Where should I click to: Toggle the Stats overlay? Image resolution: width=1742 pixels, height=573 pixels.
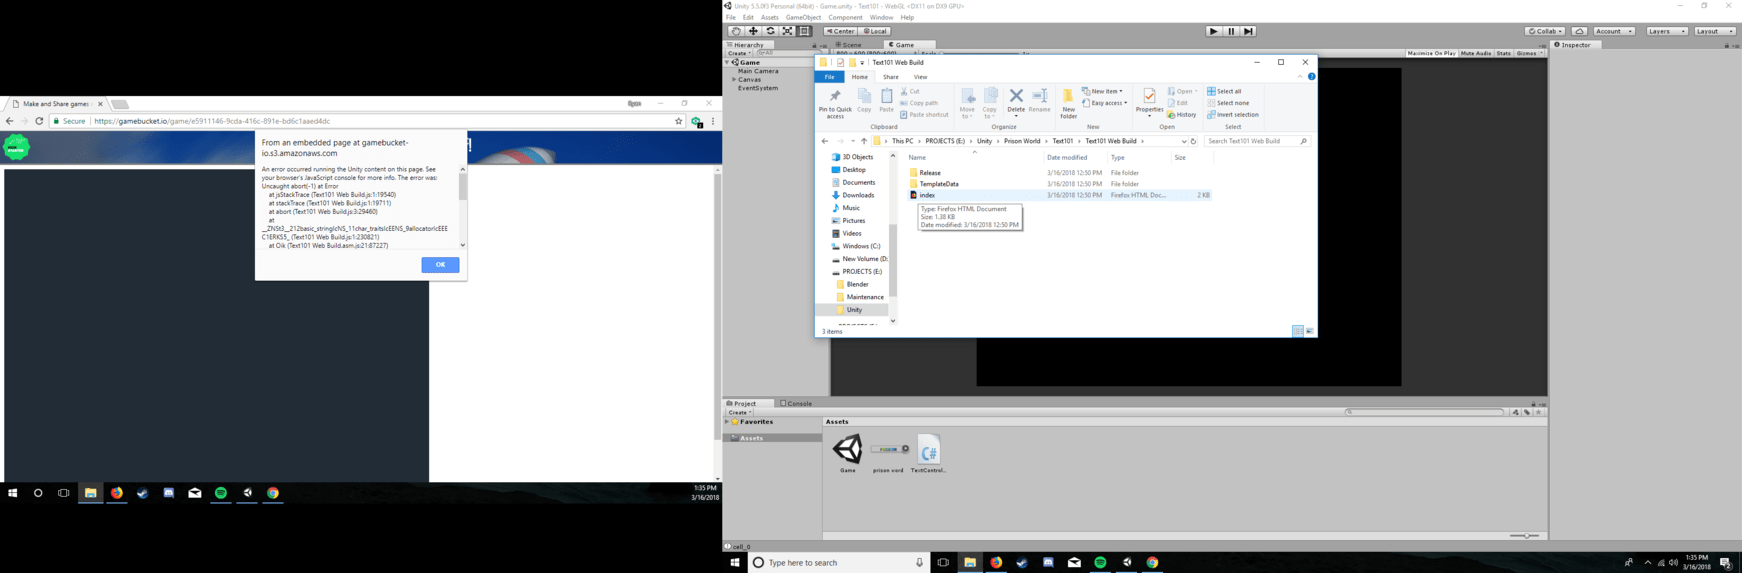pos(1503,53)
